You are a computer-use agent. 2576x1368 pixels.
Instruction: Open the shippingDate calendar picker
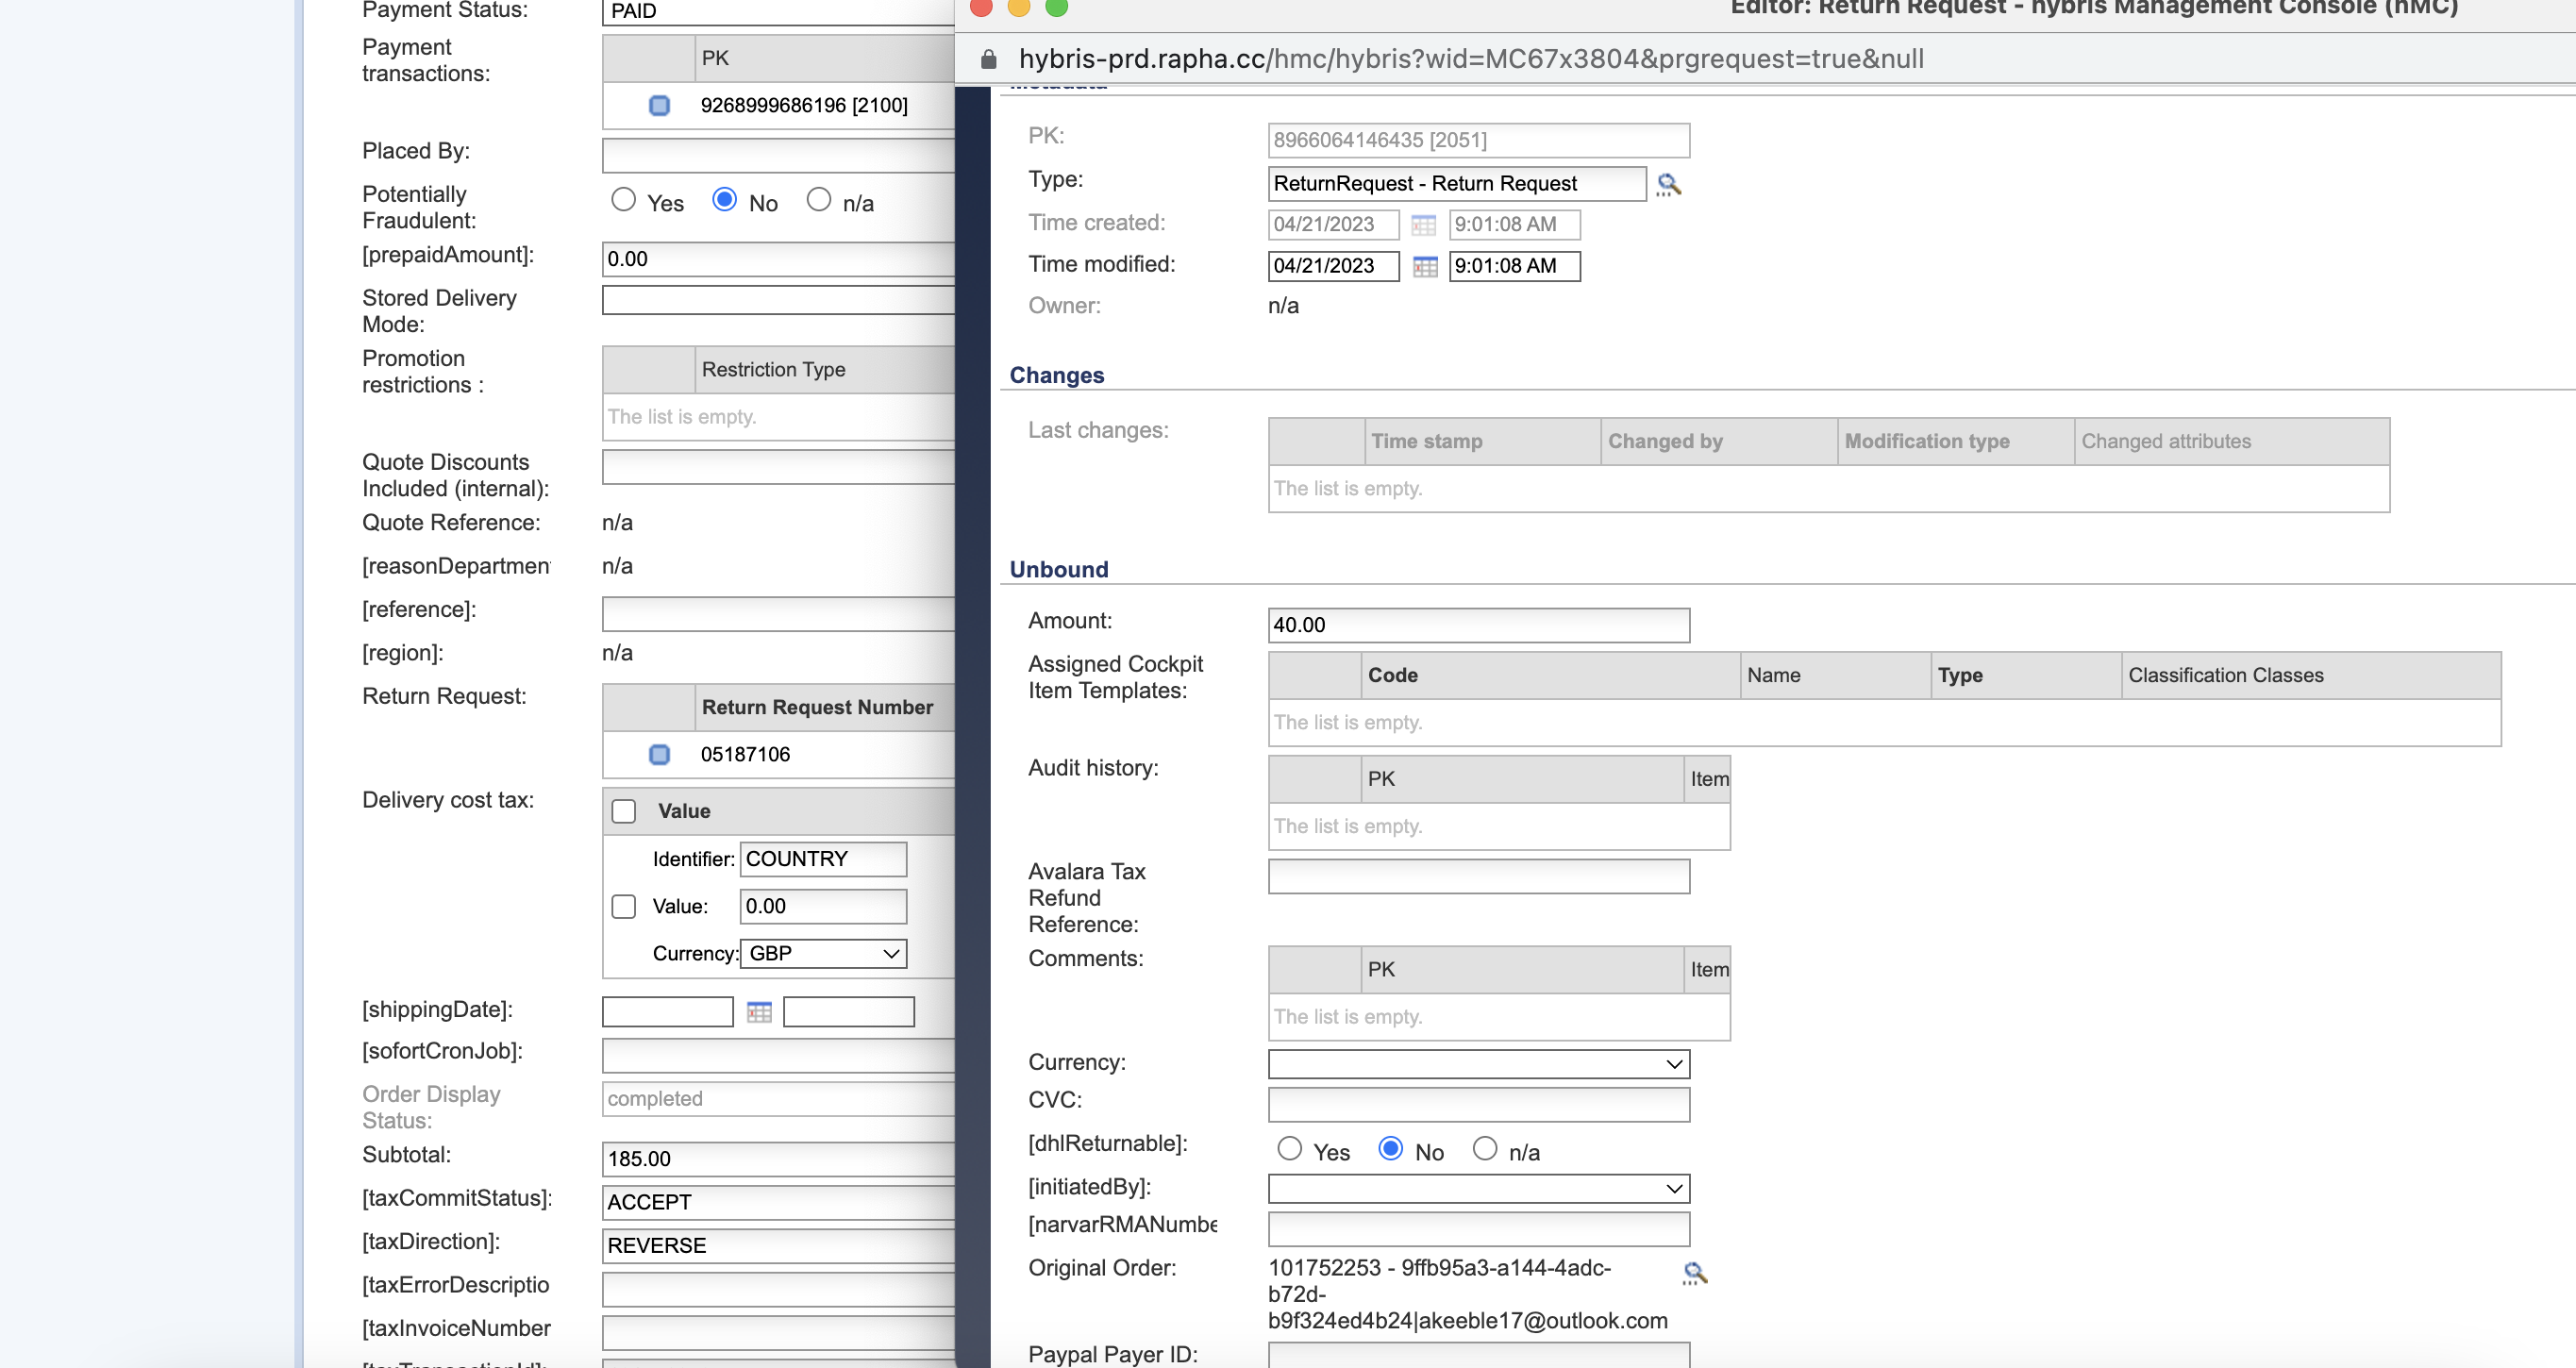[x=759, y=1012]
